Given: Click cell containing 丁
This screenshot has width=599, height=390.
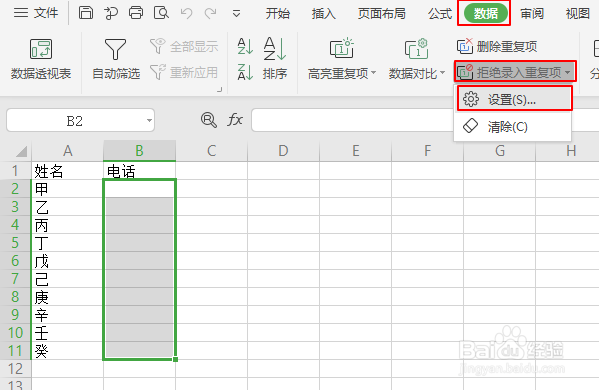Looking at the screenshot, I should (x=67, y=243).
